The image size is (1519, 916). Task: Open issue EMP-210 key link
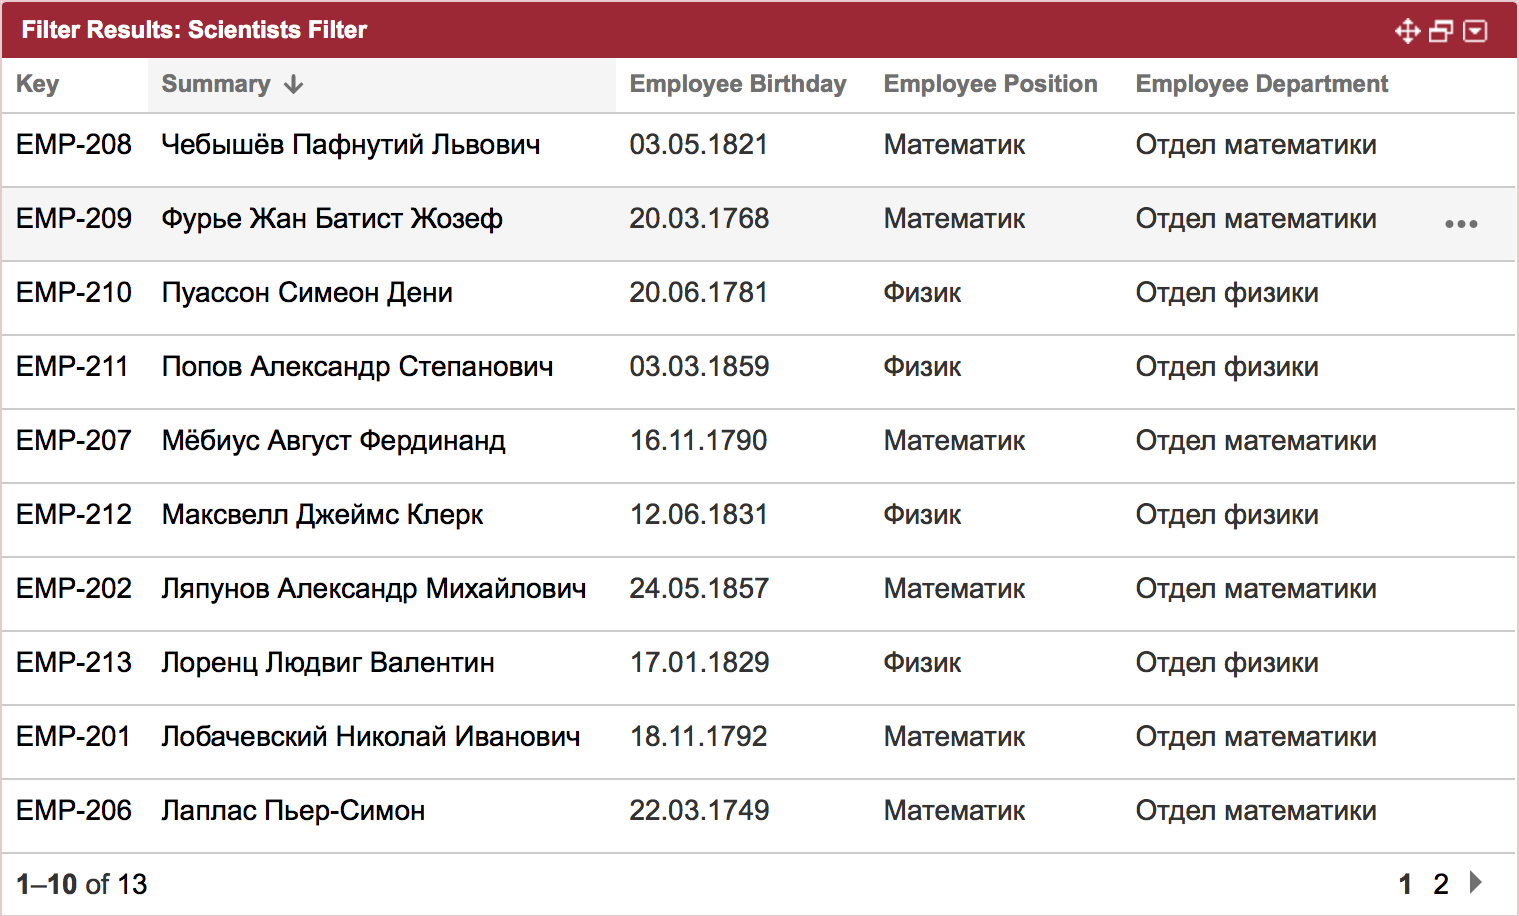74,292
